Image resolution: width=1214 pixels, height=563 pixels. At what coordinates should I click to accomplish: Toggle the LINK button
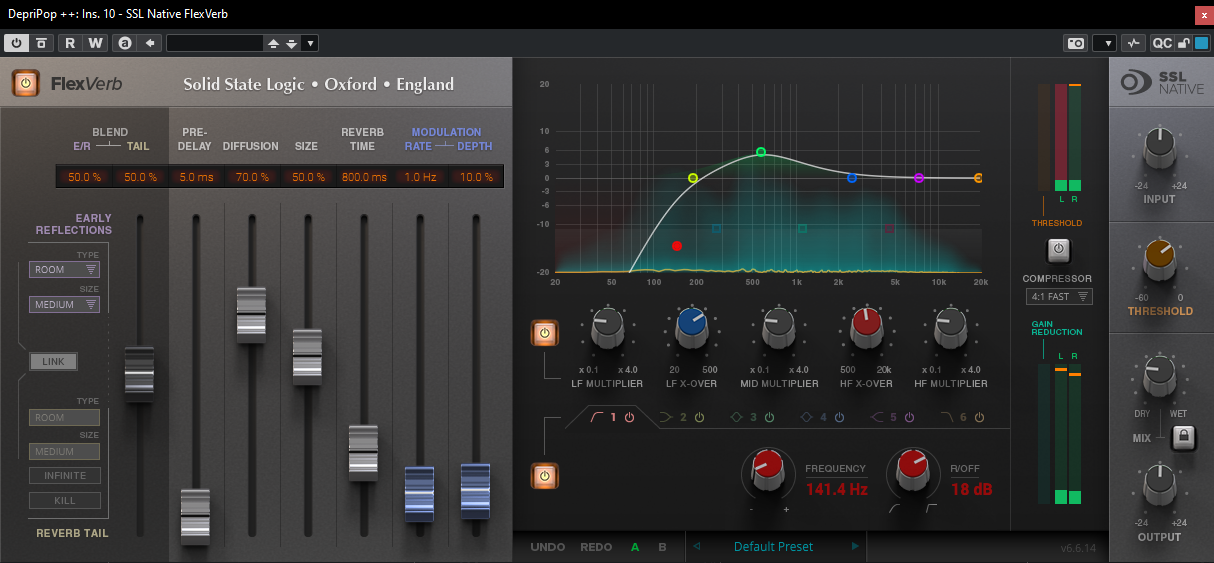coord(53,361)
